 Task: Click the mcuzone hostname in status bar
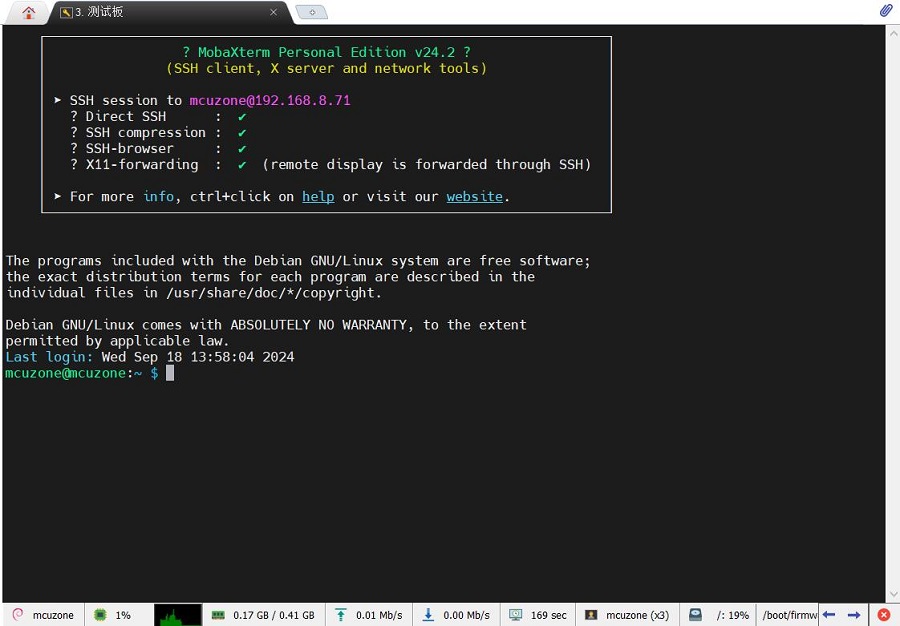click(x=53, y=615)
